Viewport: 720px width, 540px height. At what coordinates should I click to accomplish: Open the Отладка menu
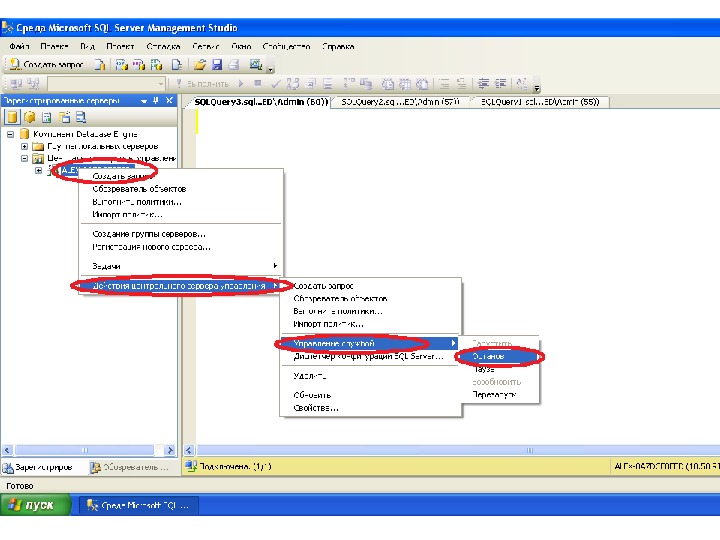click(163, 46)
